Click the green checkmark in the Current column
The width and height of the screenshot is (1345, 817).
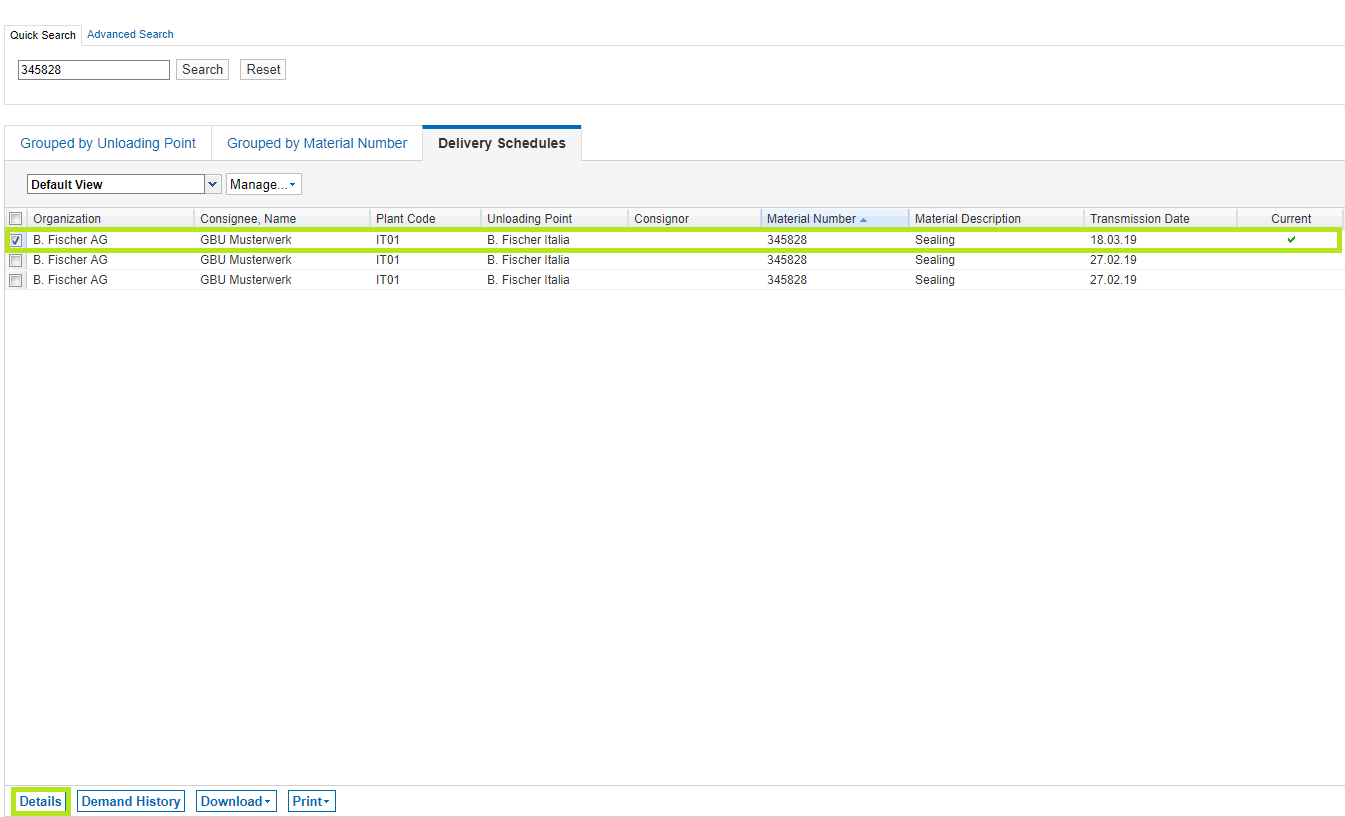(1291, 240)
